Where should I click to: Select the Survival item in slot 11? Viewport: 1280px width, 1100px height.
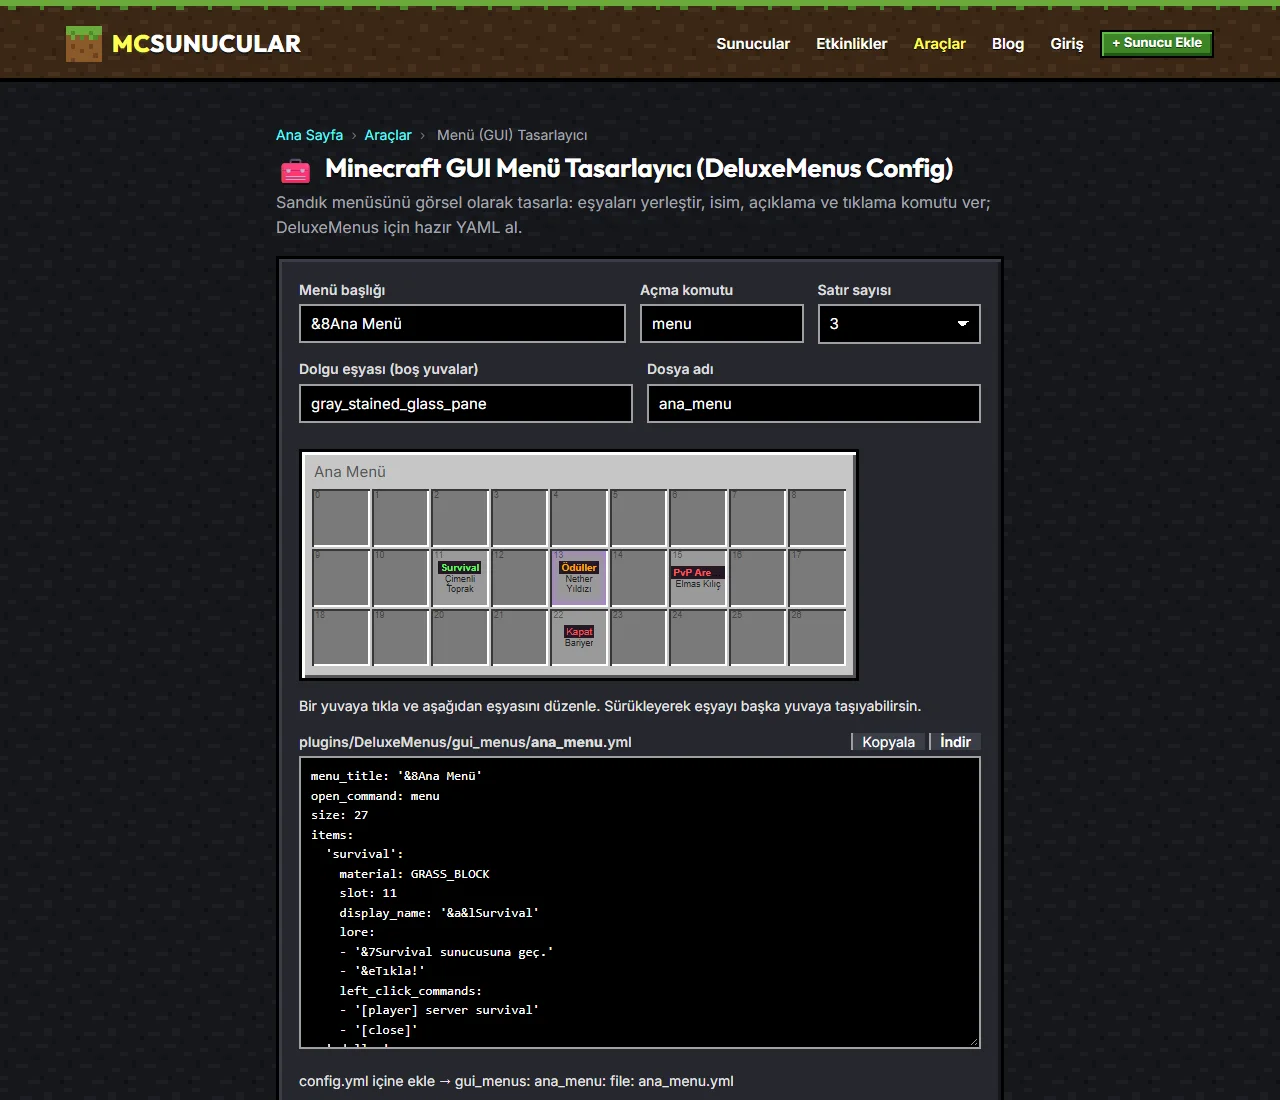[x=460, y=578]
